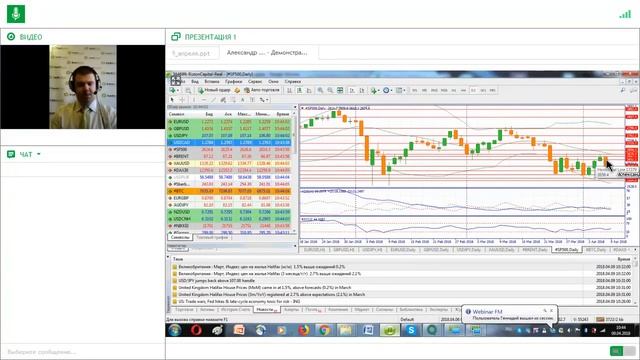Select bar chart type icon
The image size is (640, 360).
point(289,91)
